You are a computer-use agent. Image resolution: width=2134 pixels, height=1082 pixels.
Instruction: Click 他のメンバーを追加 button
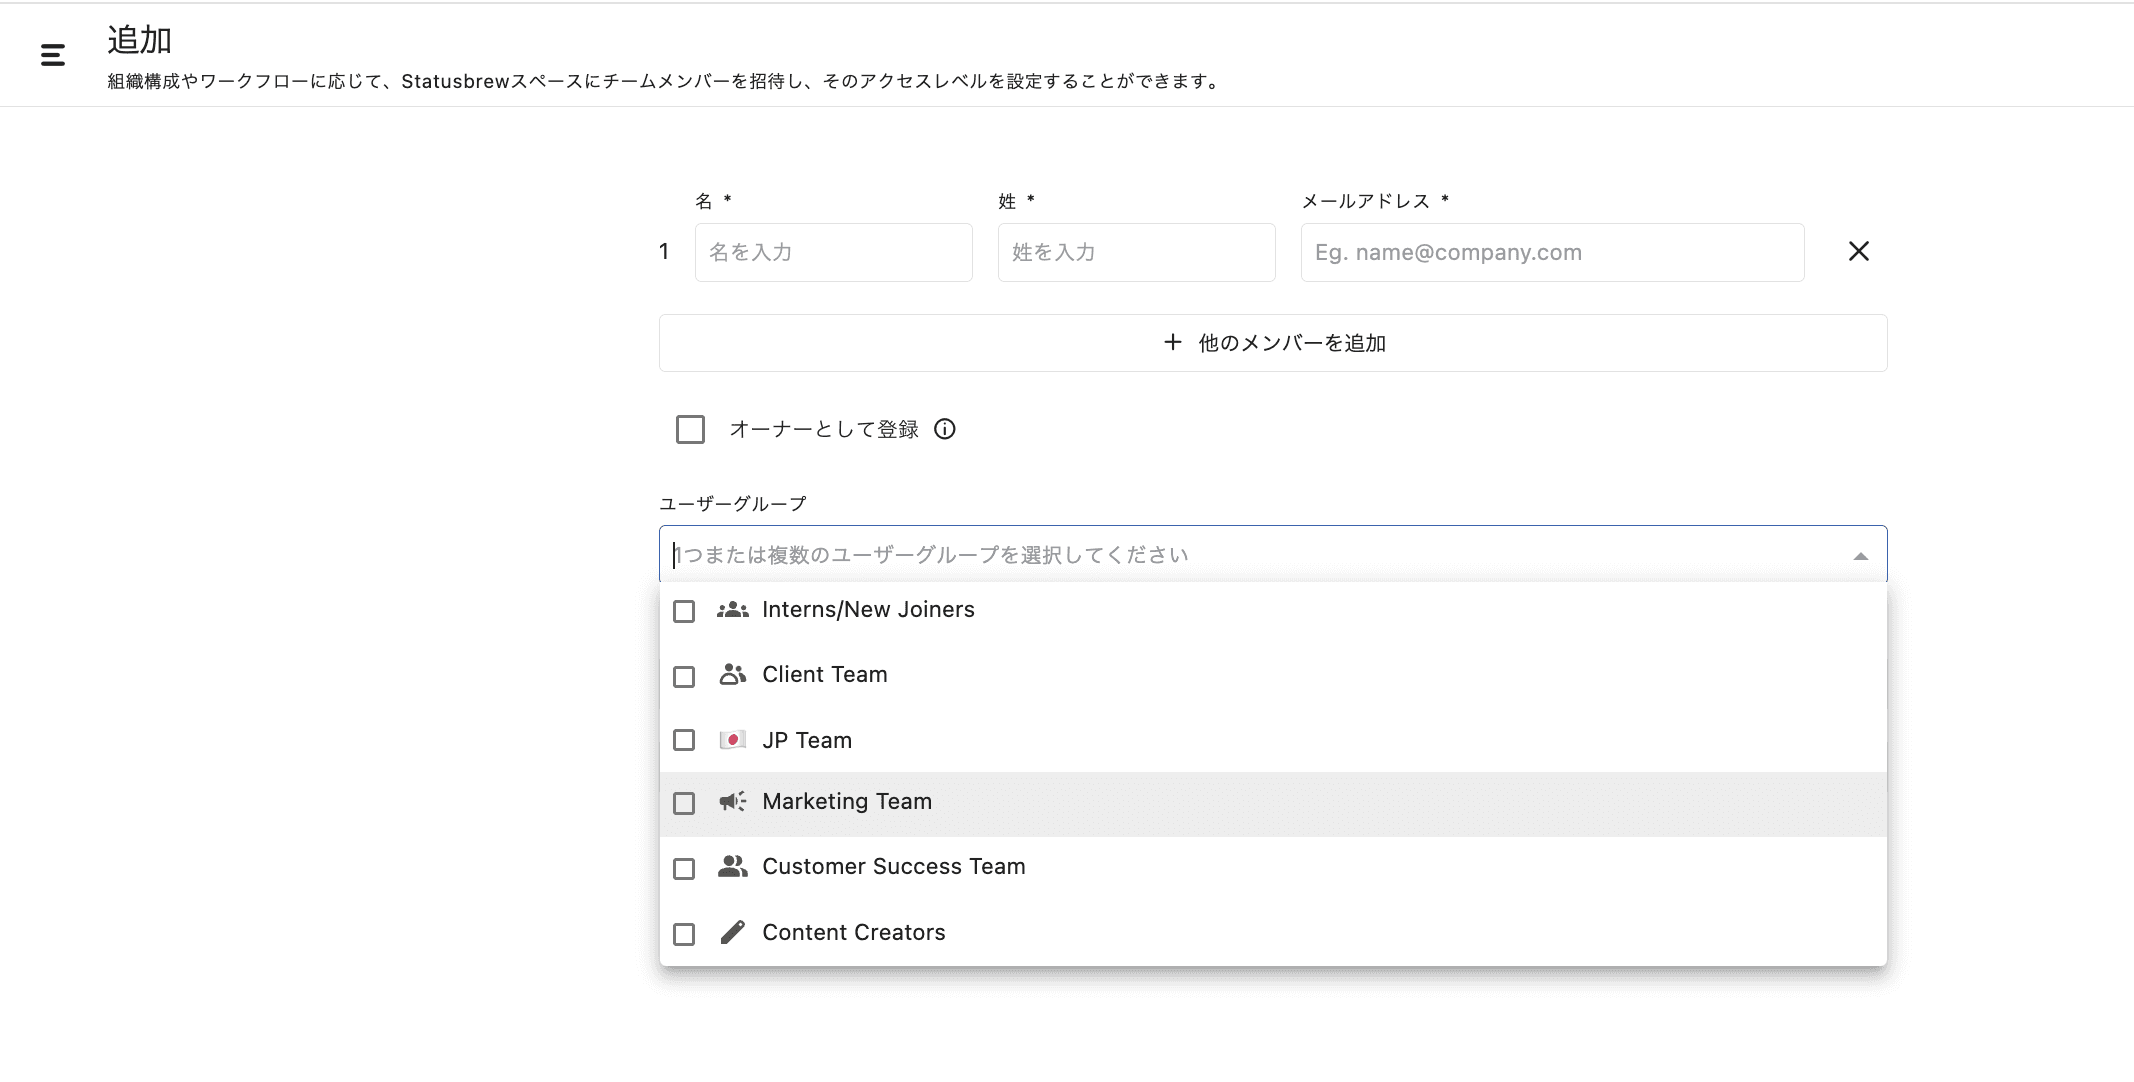(1272, 343)
